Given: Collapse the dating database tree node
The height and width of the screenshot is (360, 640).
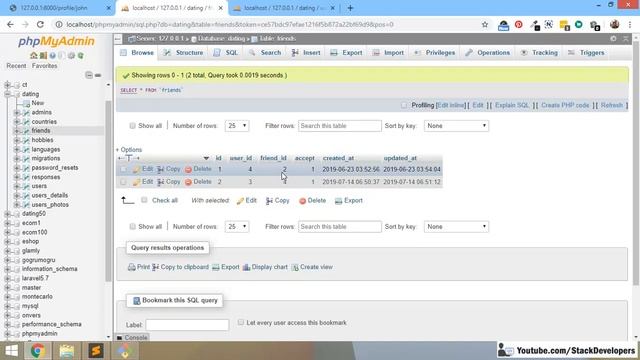Looking at the screenshot, I should click(7, 94).
